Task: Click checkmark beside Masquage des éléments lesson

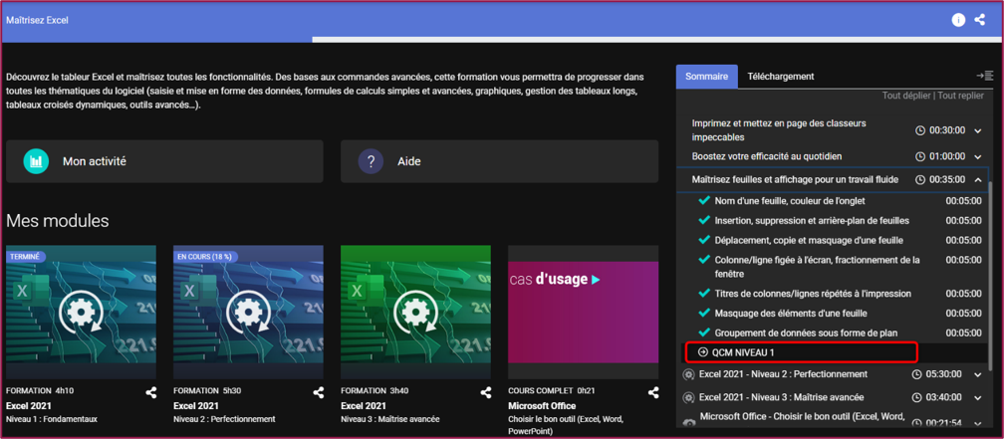Action: pos(704,313)
